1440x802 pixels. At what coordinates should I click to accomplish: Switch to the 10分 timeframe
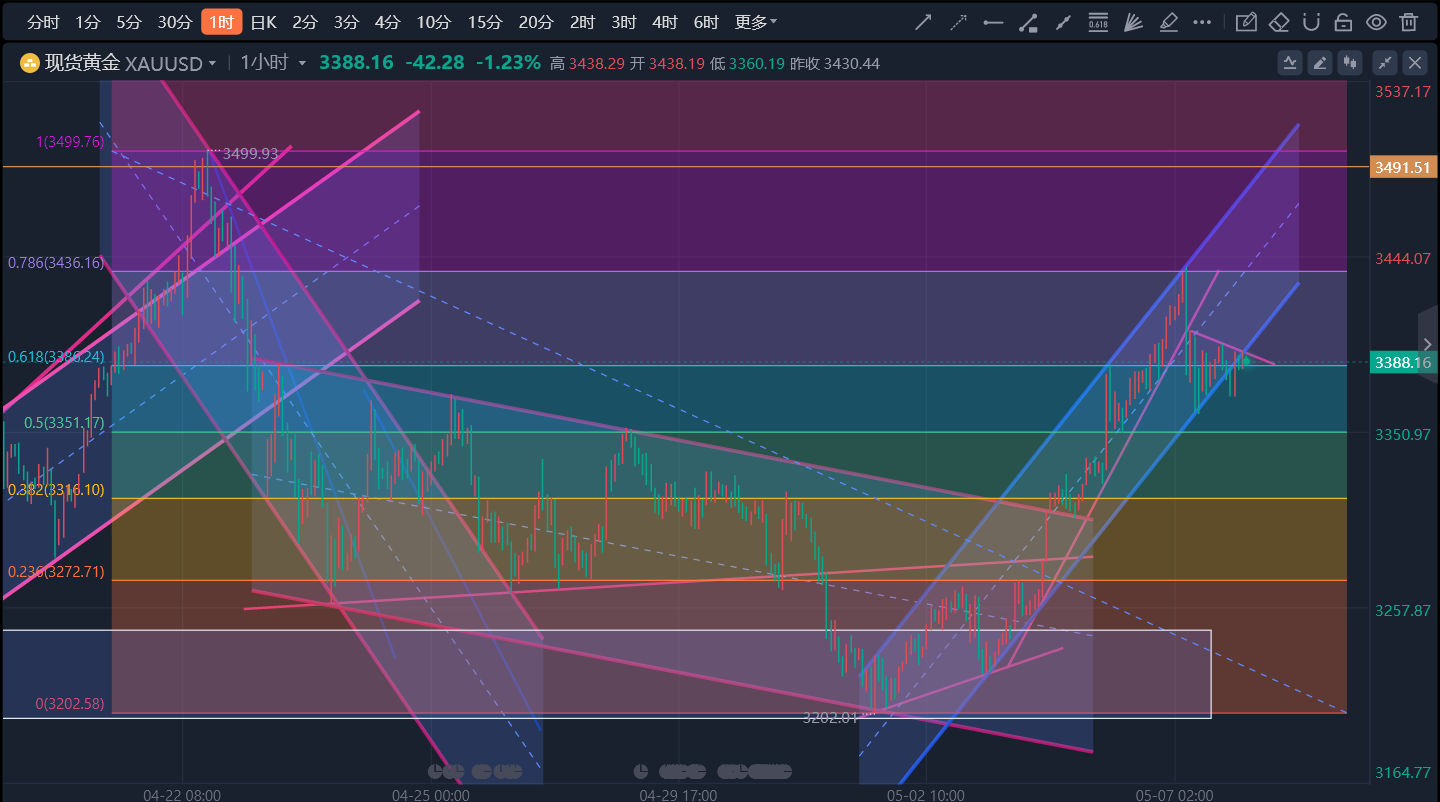[433, 22]
